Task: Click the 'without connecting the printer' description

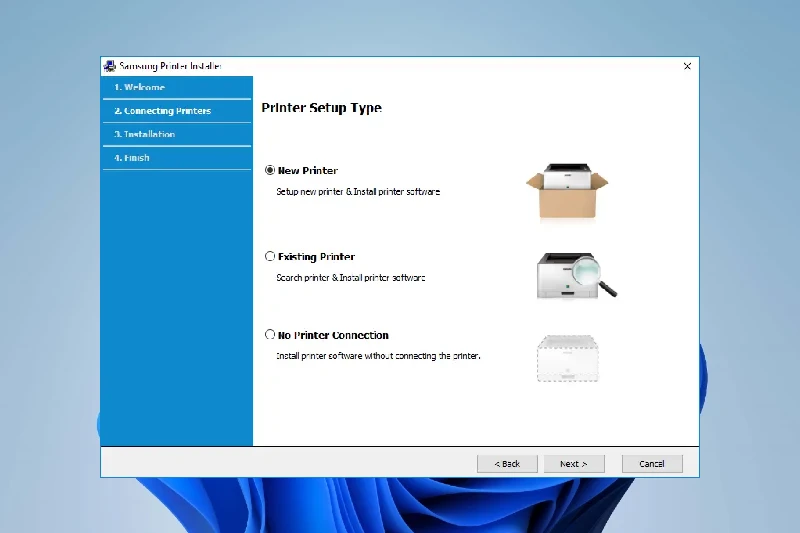Action: pyautogui.click(x=378, y=356)
